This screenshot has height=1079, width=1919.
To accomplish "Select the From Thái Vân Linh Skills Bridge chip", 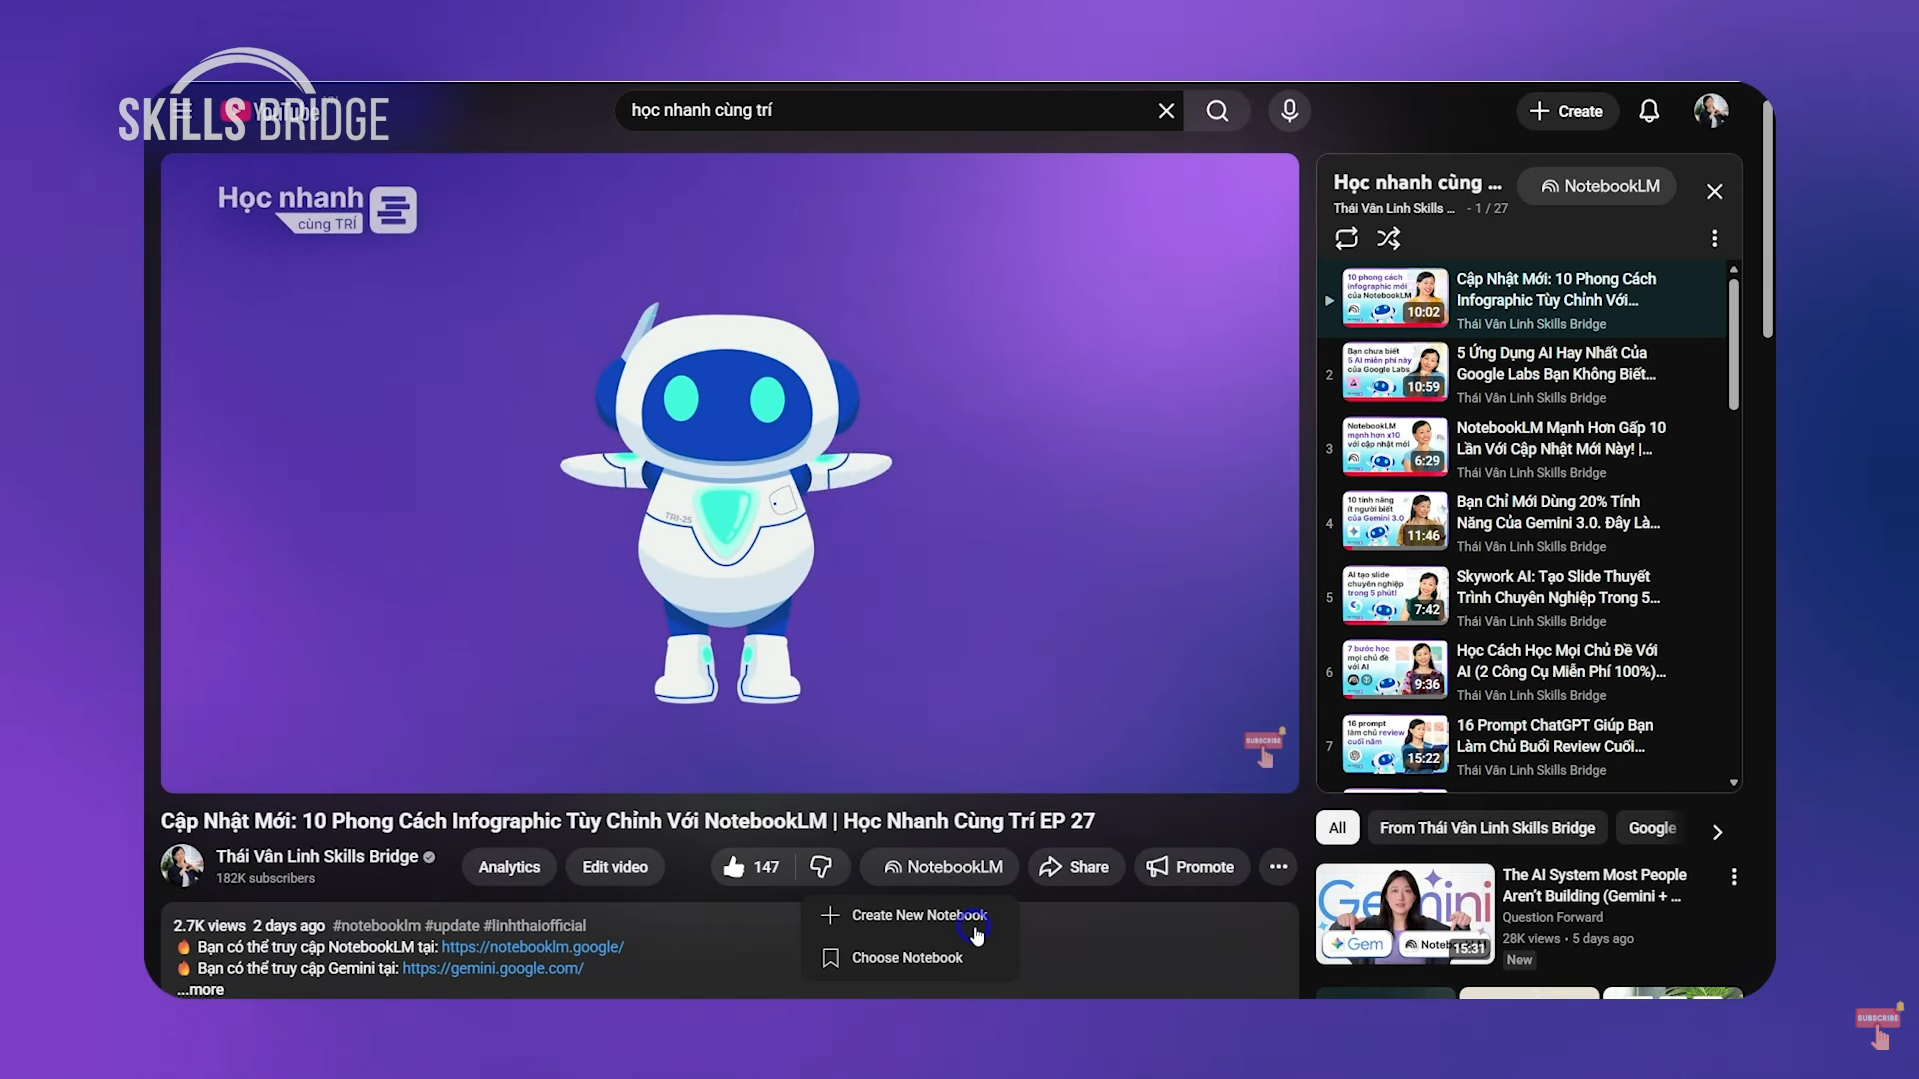I will pos(1486,828).
